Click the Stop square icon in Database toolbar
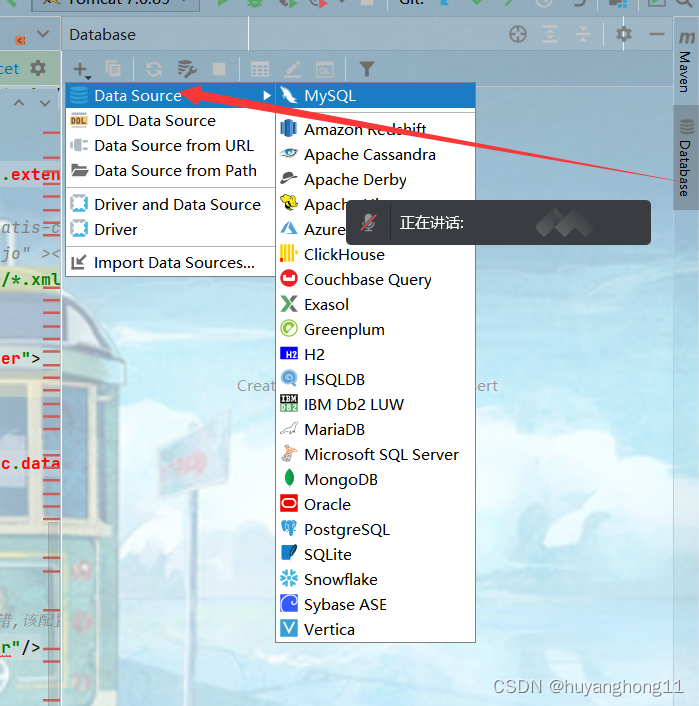The image size is (699, 706). (219, 69)
